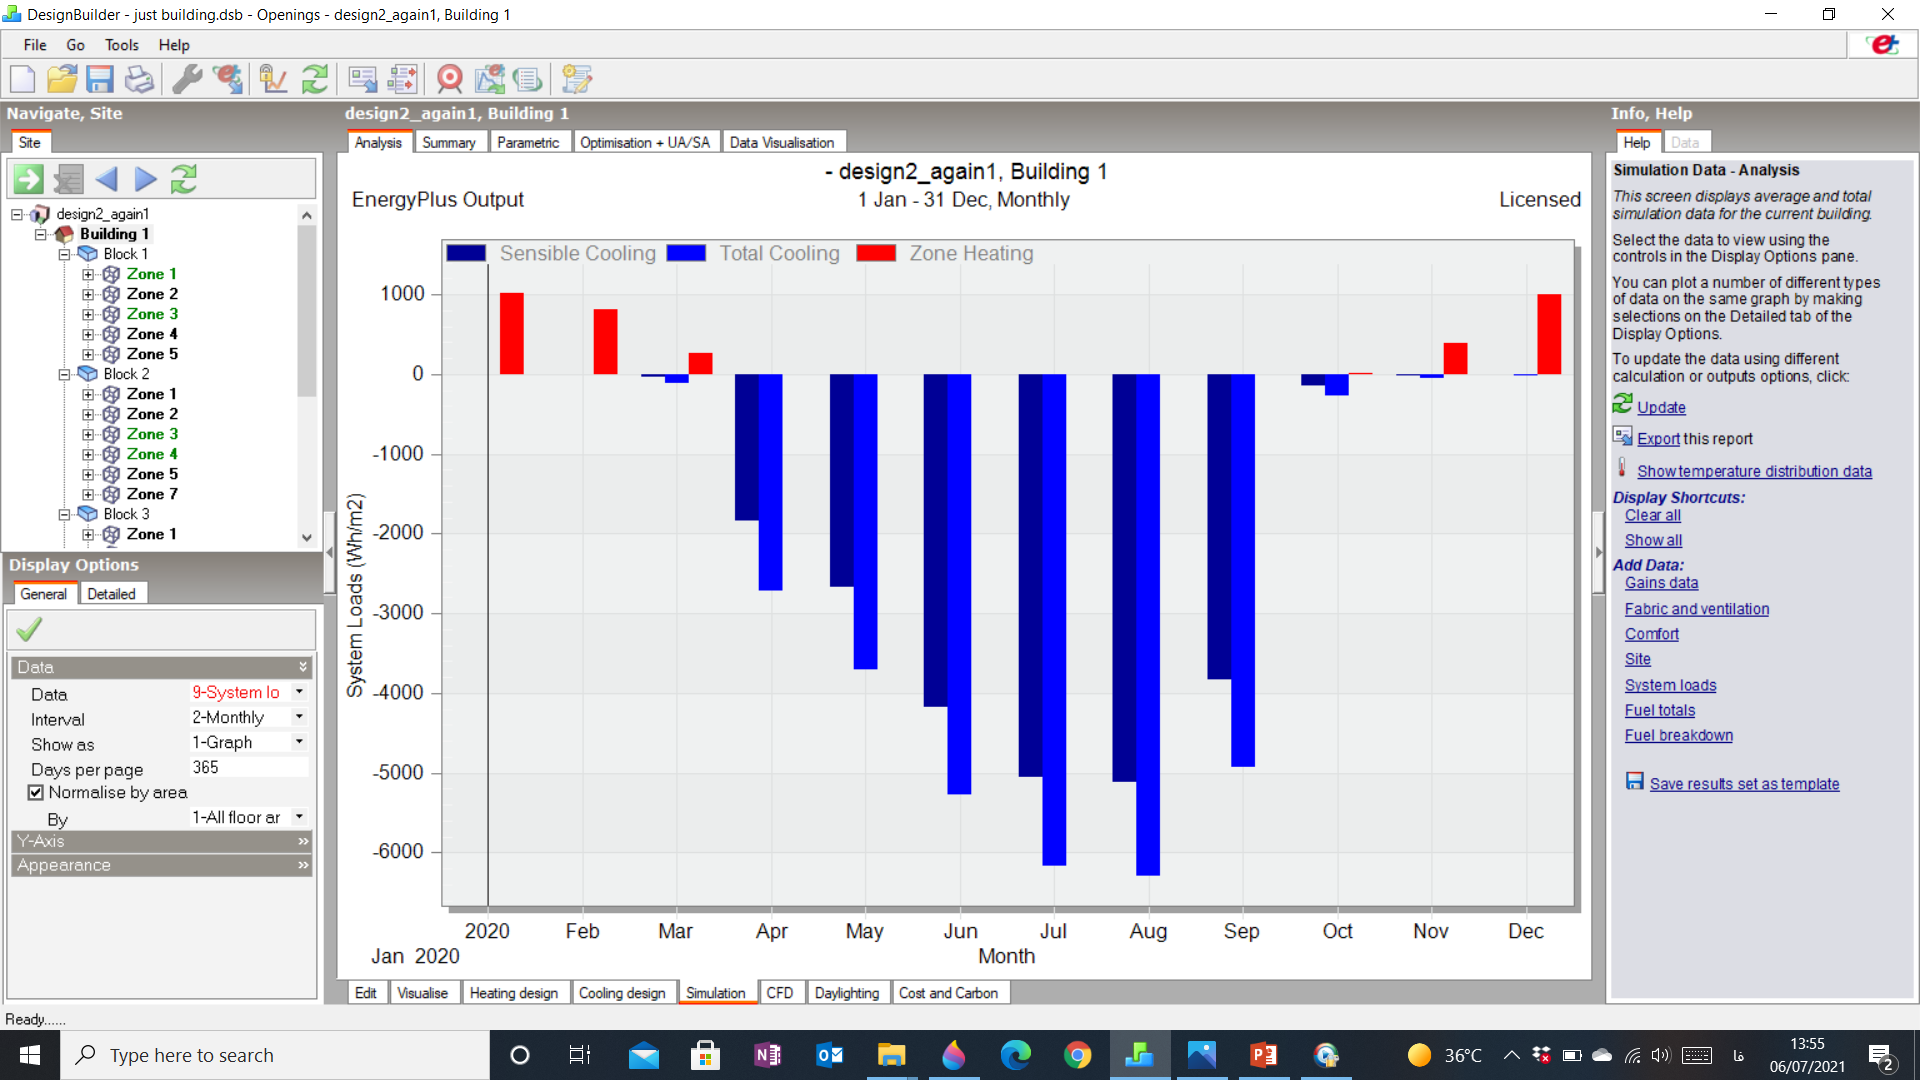Go back with the blue left arrow
This screenshot has width=1920, height=1080.
(107, 179)
